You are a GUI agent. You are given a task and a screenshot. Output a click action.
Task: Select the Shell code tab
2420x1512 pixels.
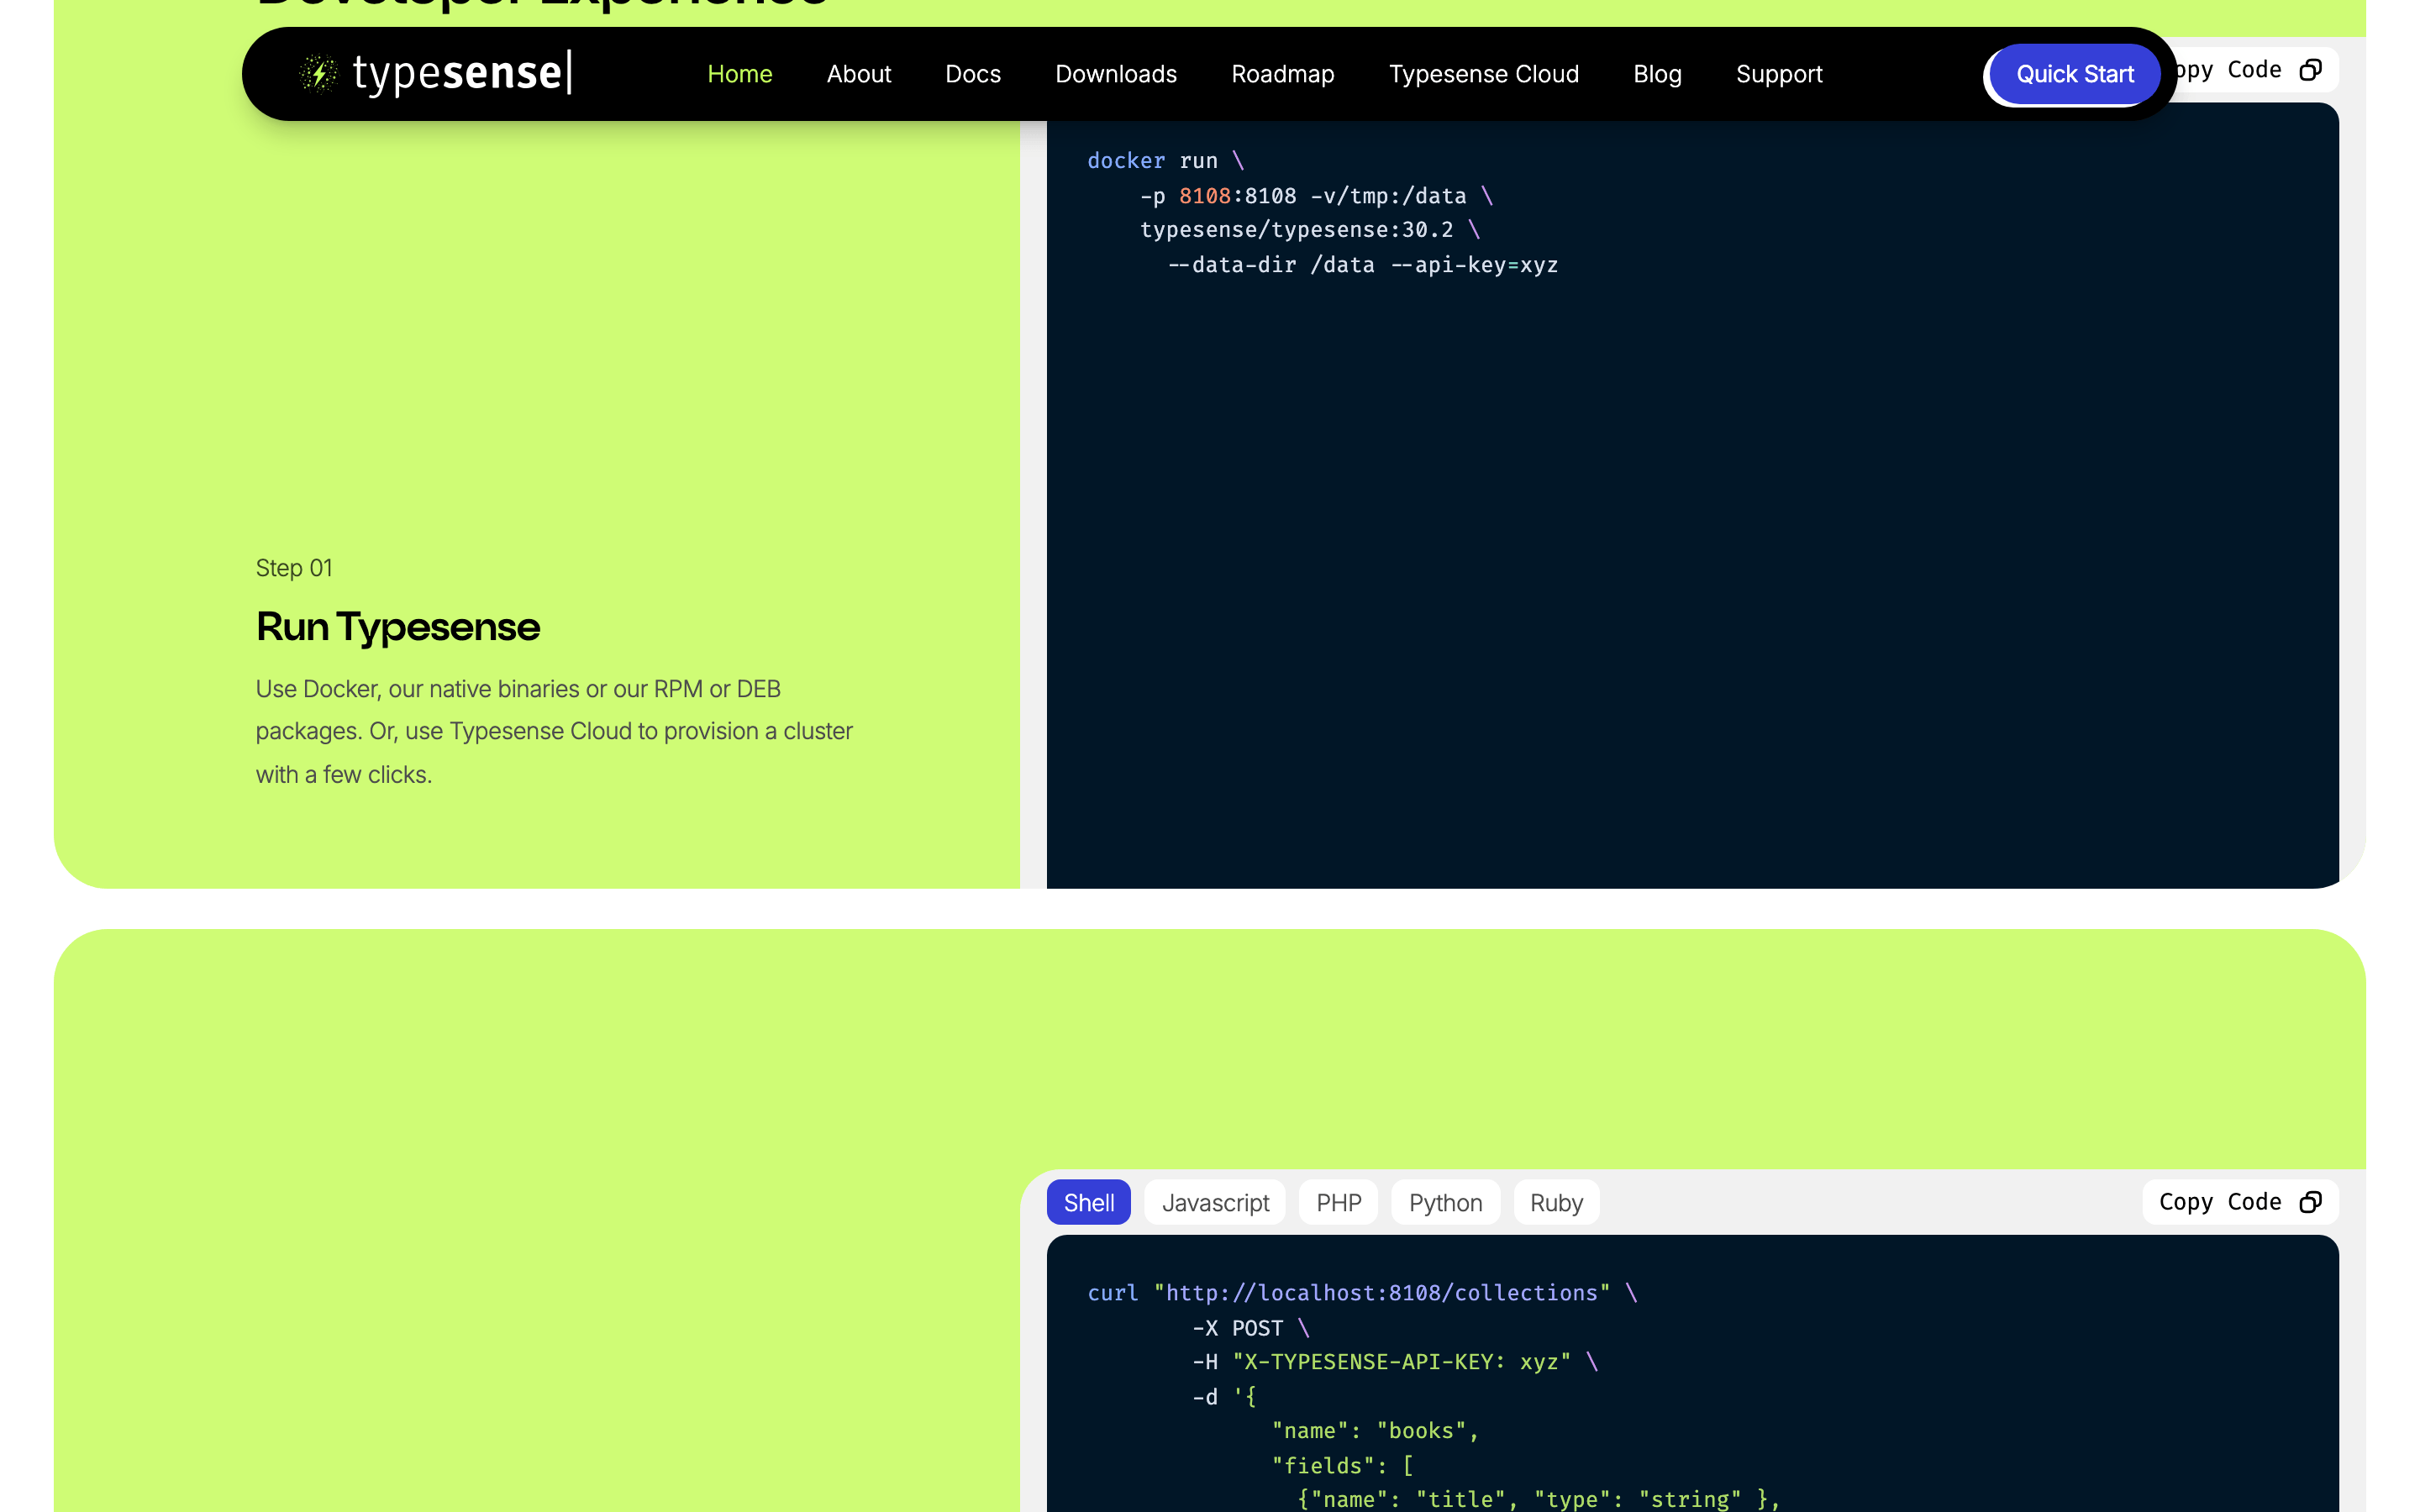[x=1089, y=1202]
